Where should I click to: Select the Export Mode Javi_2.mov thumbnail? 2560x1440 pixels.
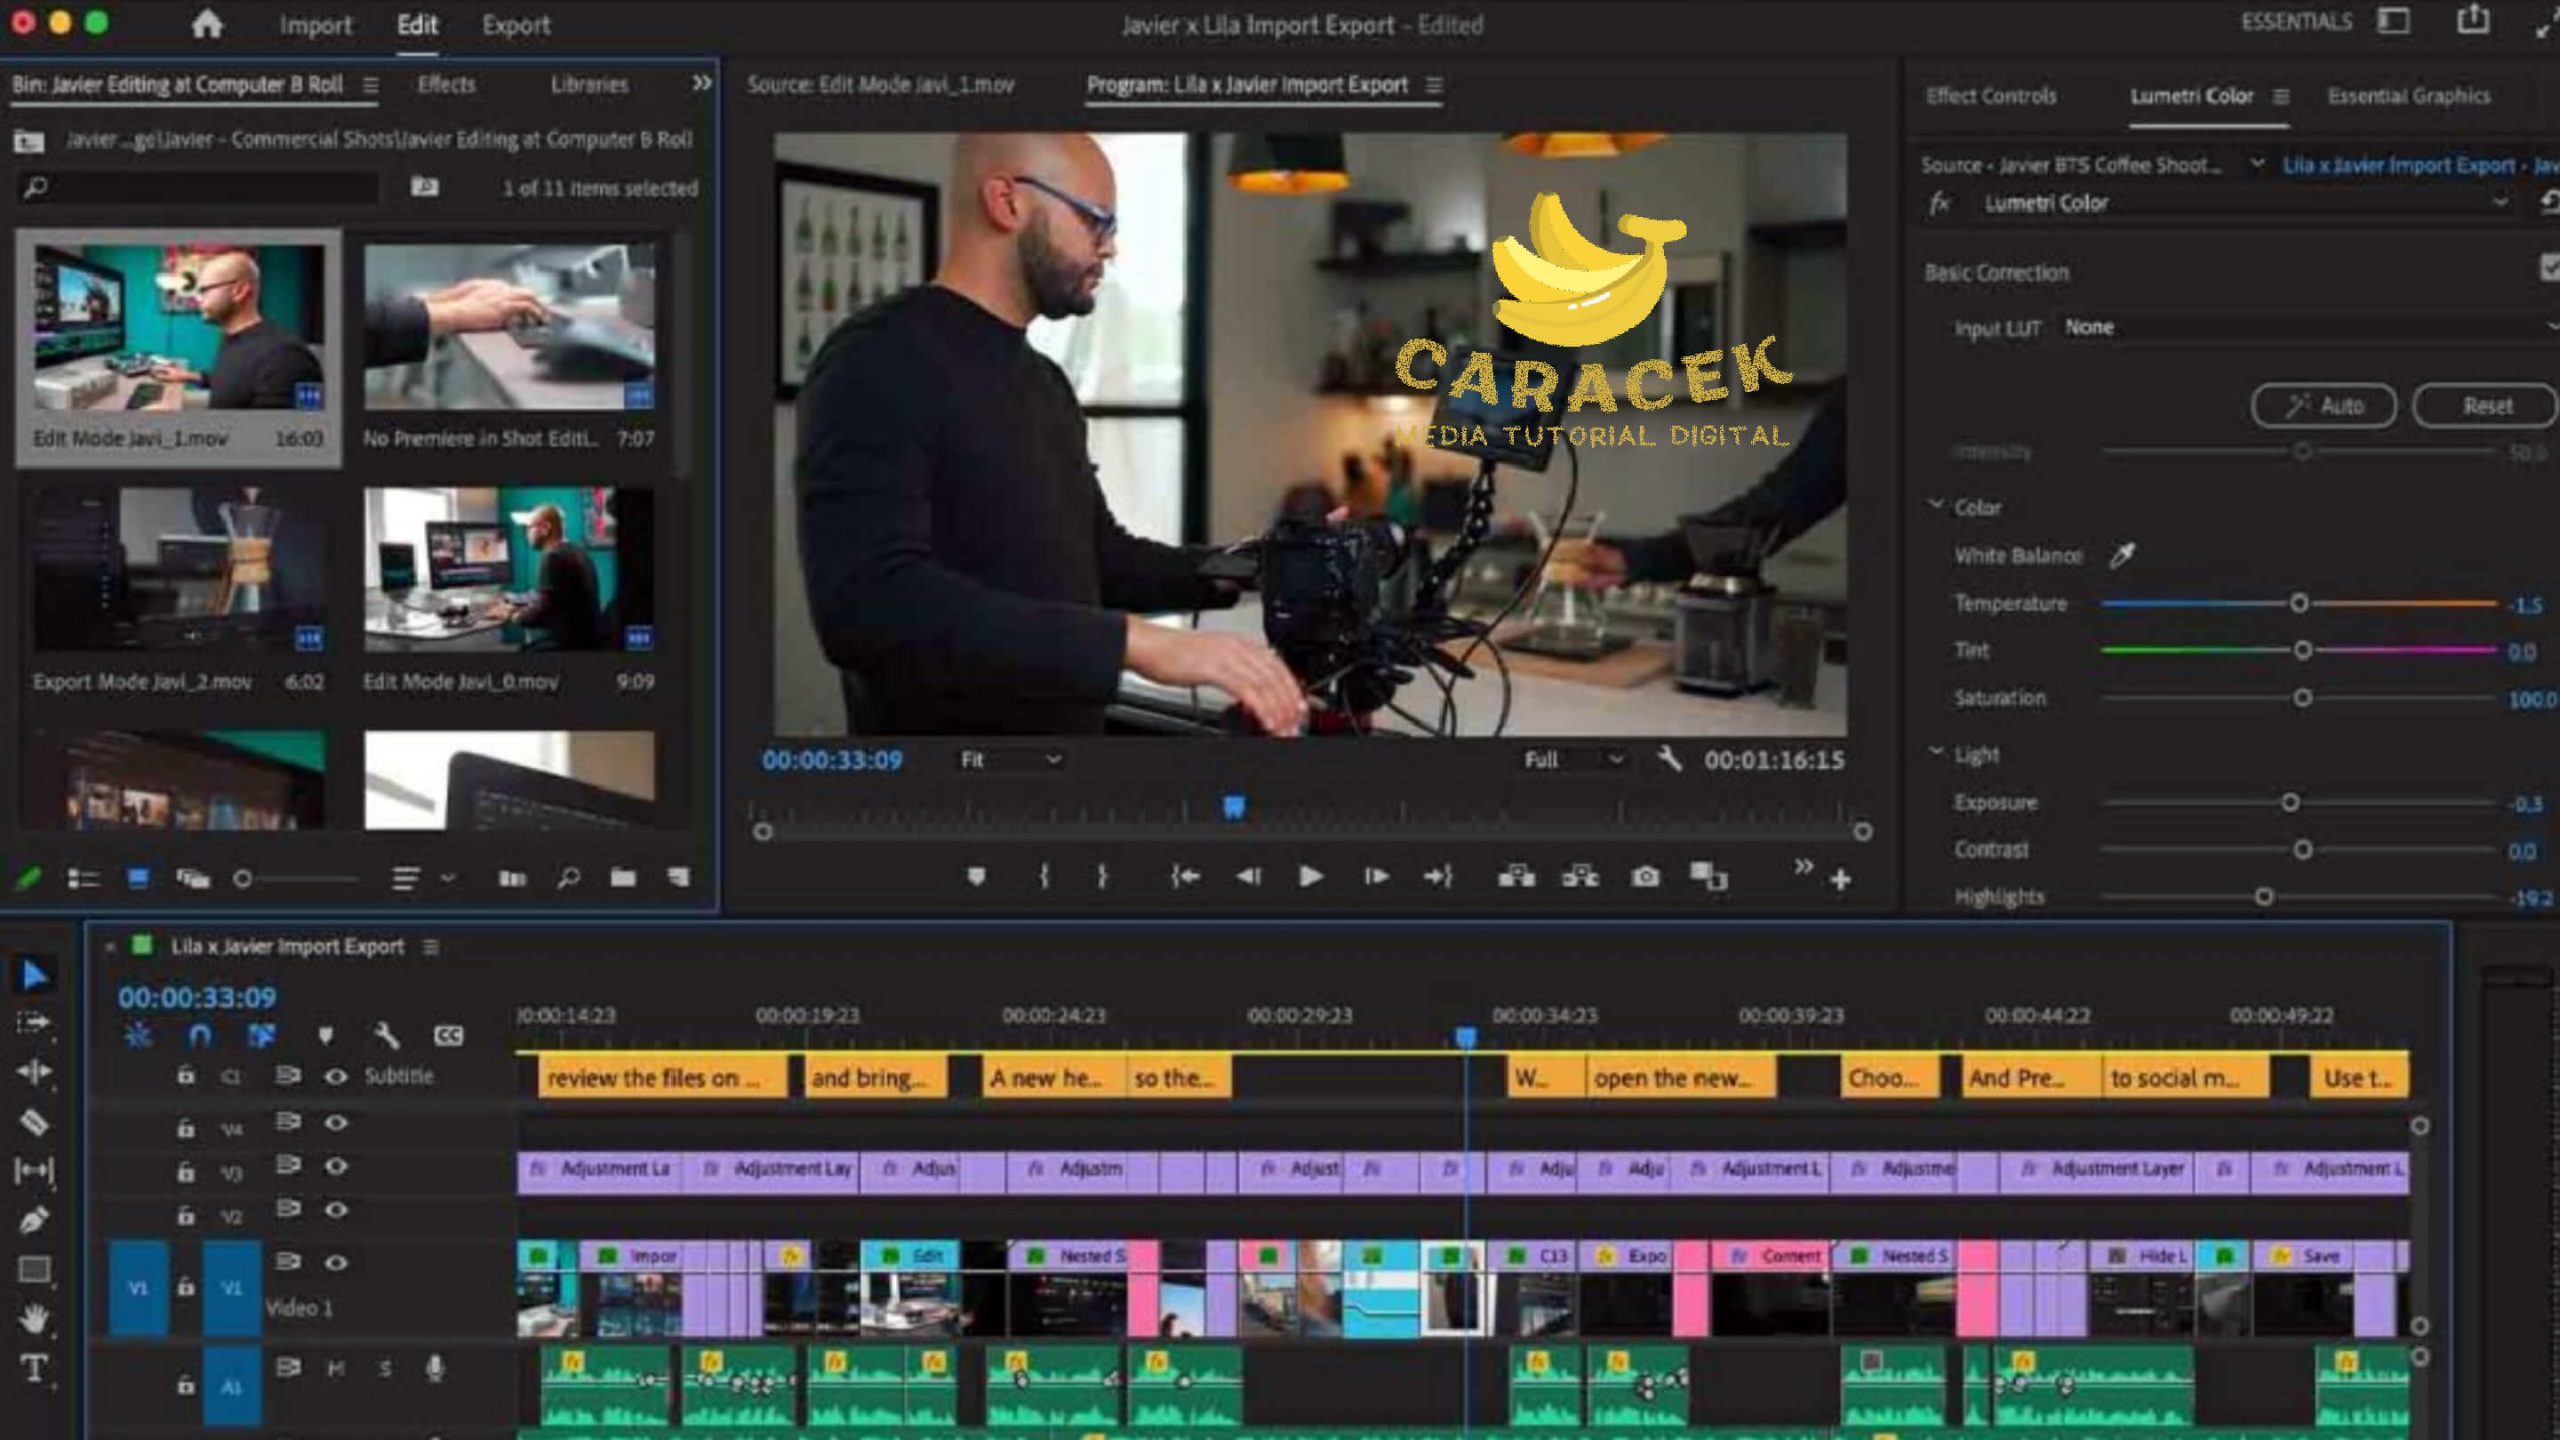[x=178, y=570]
